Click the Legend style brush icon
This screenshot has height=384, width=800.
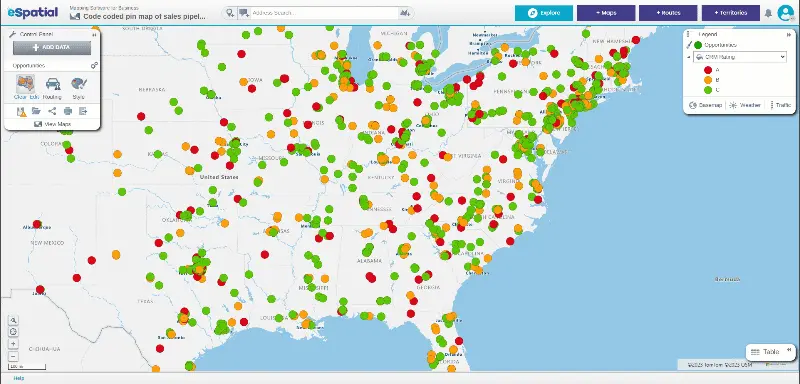pyautogui.click(x=689, y=45)
